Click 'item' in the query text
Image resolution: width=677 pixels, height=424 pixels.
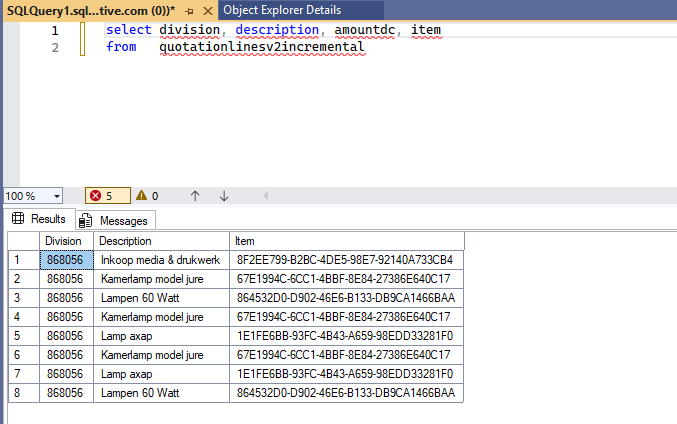[x=426, y=30]
